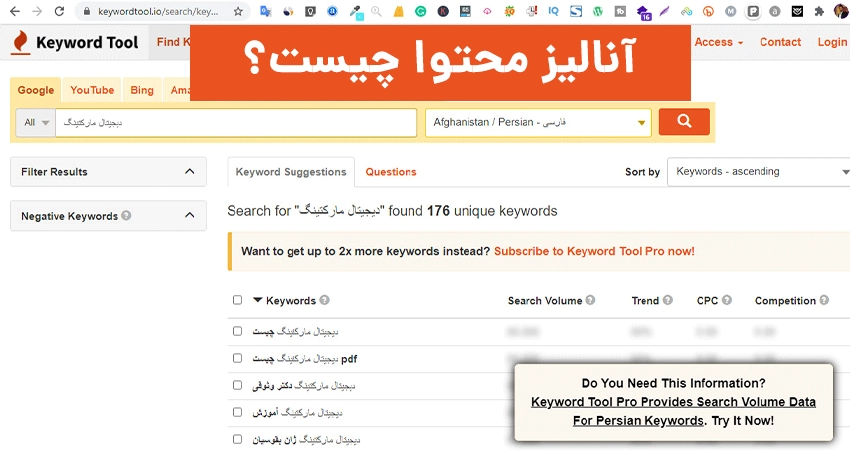
Task: Click the Login link
Action: (832, 42)
